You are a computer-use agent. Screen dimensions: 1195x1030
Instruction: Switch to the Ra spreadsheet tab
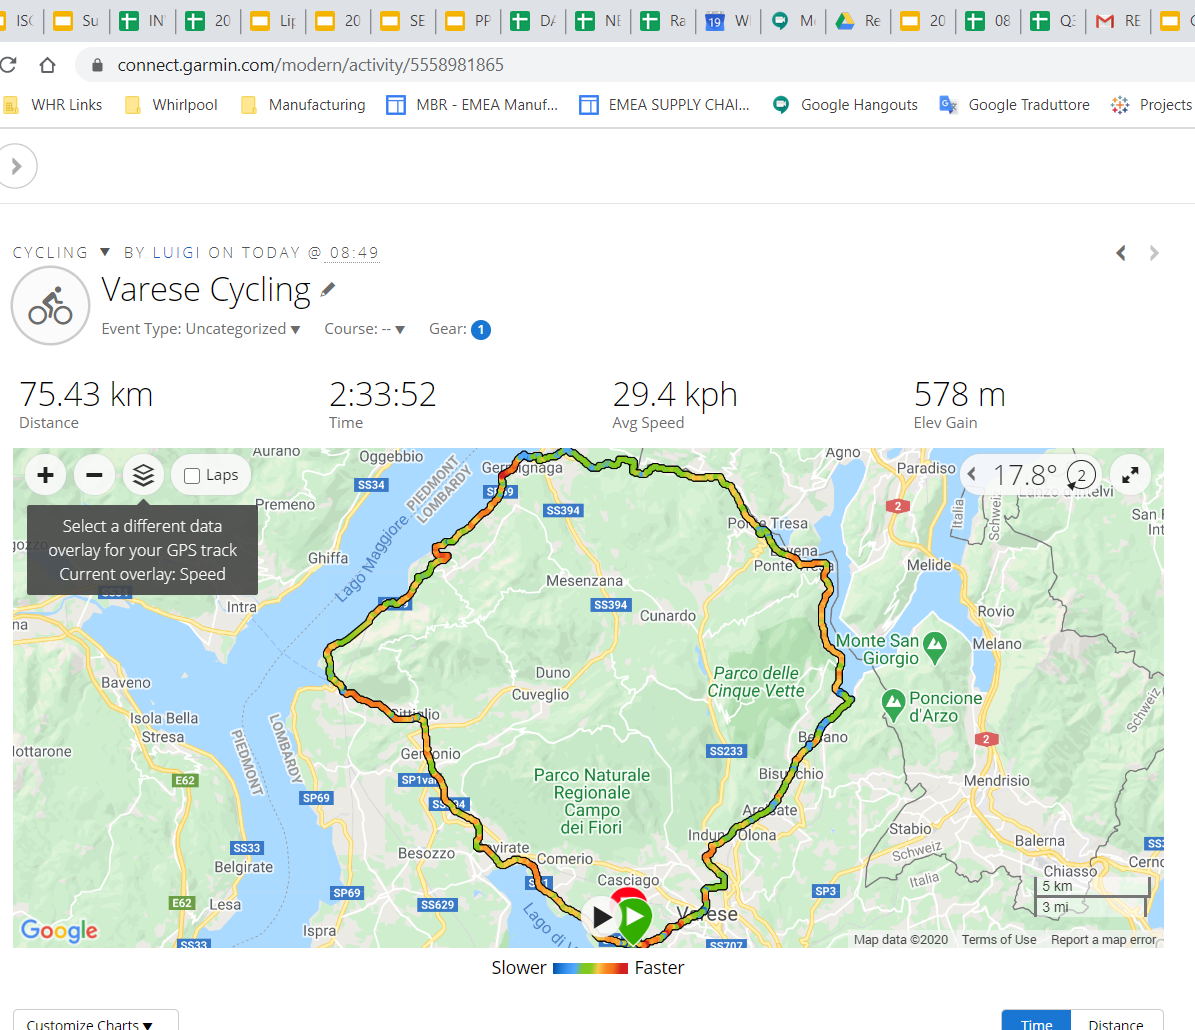coord(663,21)
